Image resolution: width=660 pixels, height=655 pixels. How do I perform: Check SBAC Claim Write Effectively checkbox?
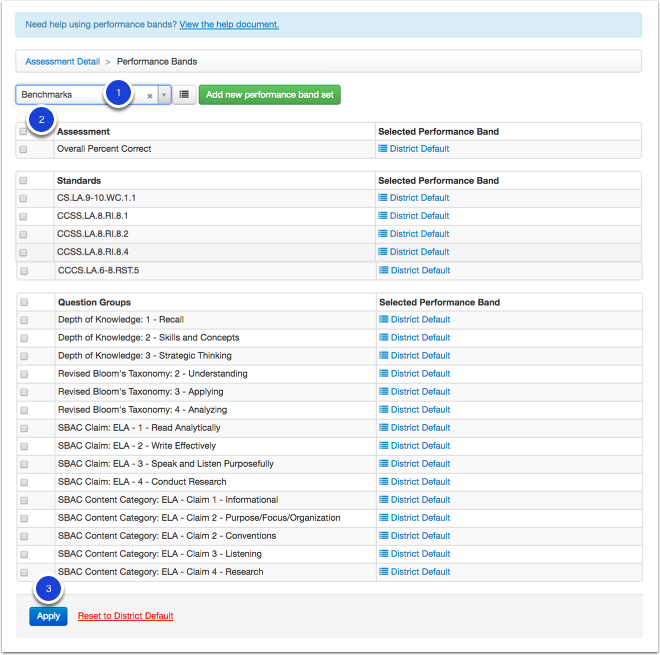pyautogui.click(x=24, y=446)
